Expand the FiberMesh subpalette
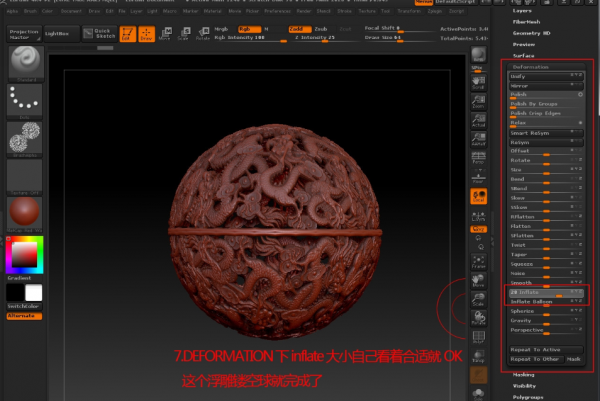Viewport: 600px width, 401px height. [526, 22]
